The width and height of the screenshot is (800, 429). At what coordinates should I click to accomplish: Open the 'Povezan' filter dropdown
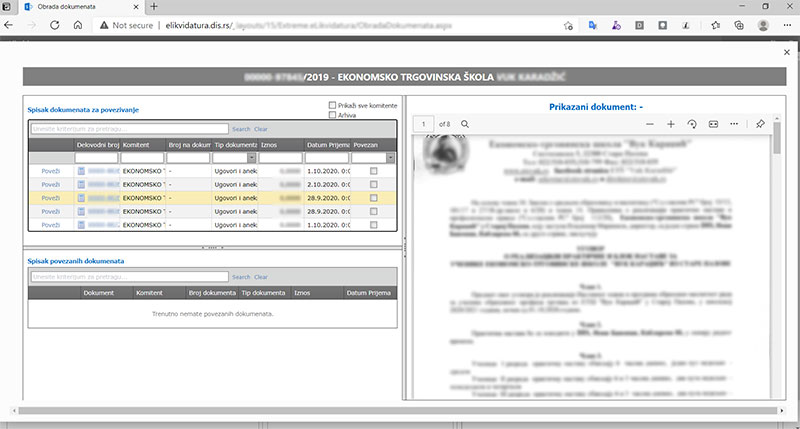[389, 157]
